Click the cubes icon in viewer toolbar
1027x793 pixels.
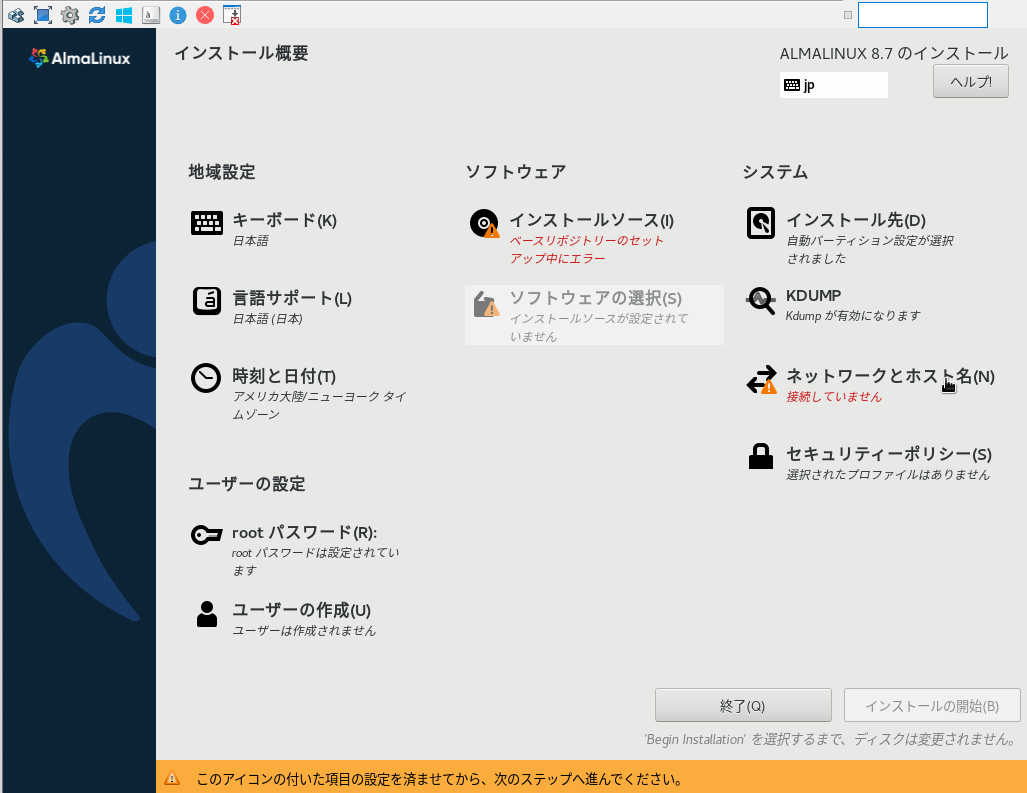(x=16, y=14)
